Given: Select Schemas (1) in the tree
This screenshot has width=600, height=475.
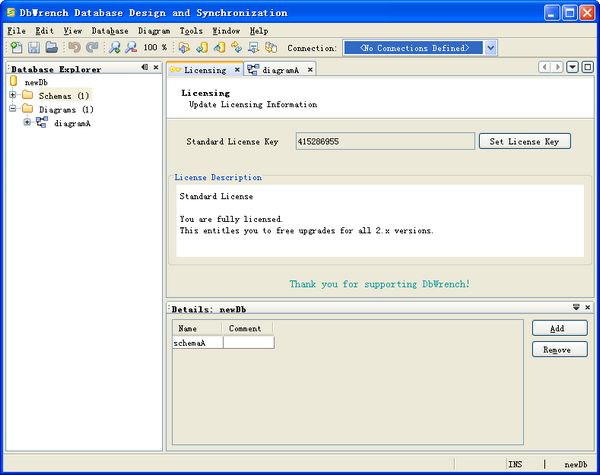Looking at the screenshot, I should point(64,95).
